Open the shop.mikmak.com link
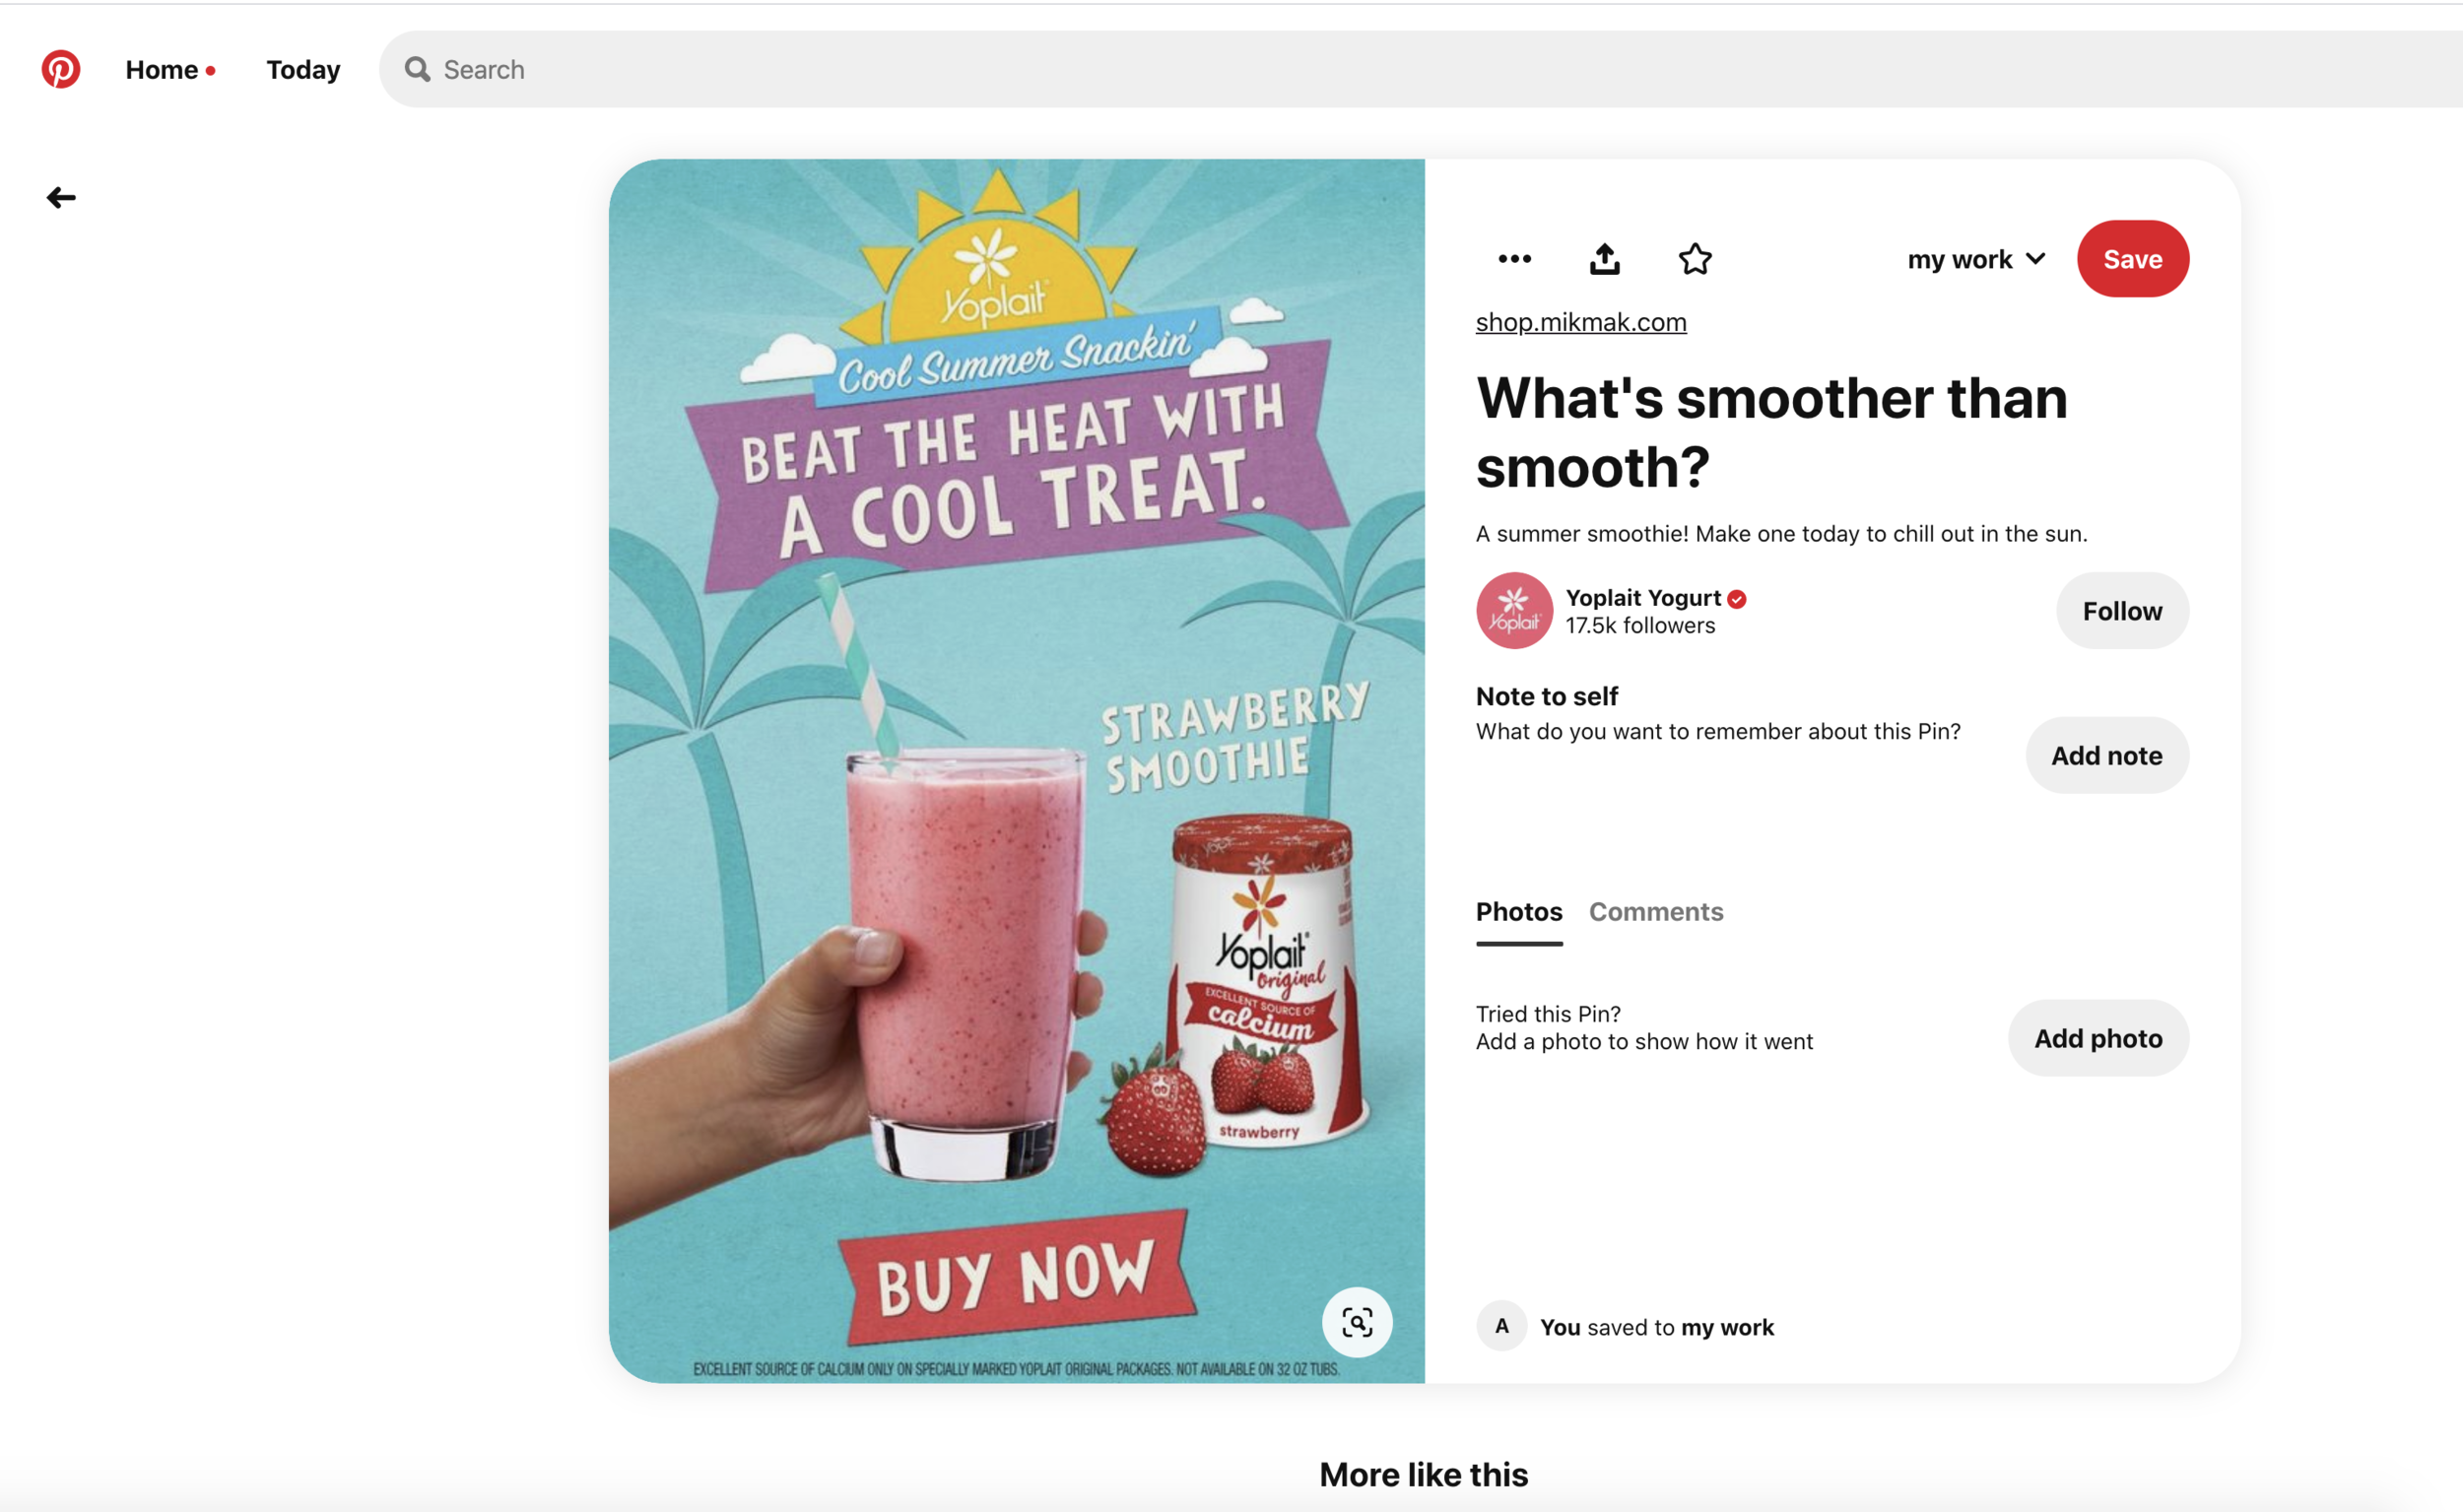2463x1512 pixels. click(x=1580, y=322)
